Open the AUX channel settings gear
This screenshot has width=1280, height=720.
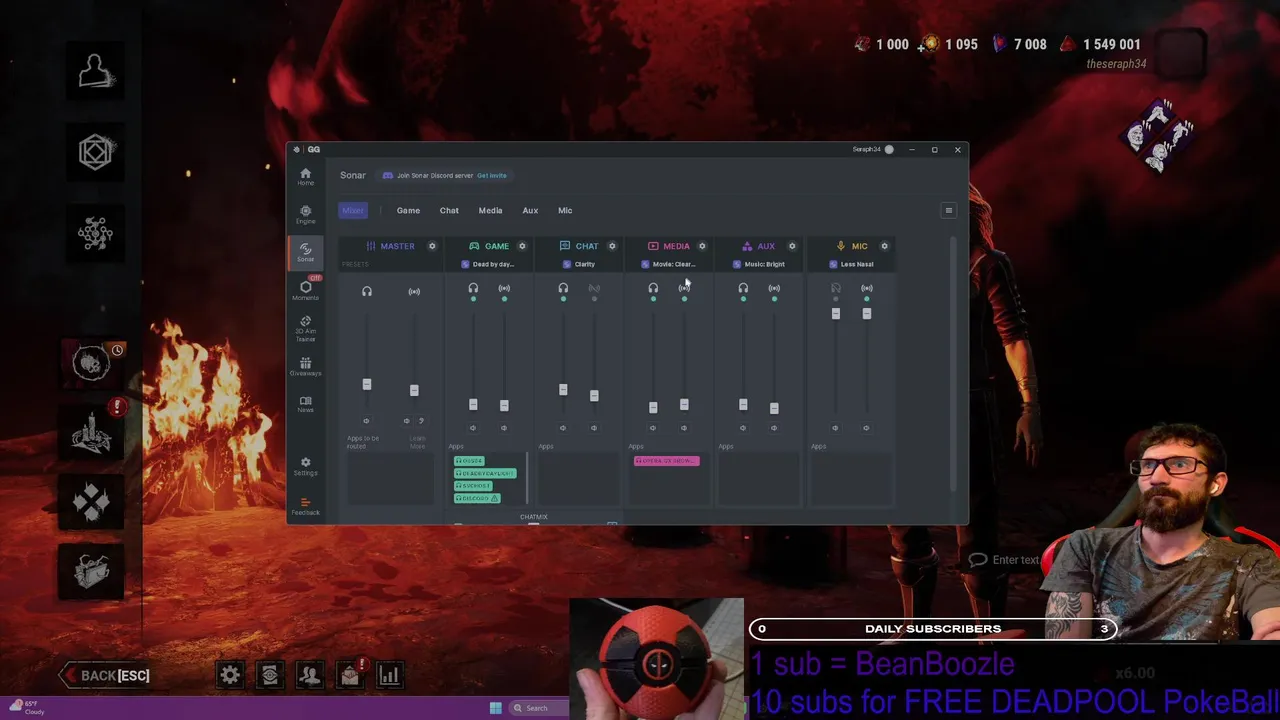click(x=792, y=246)
